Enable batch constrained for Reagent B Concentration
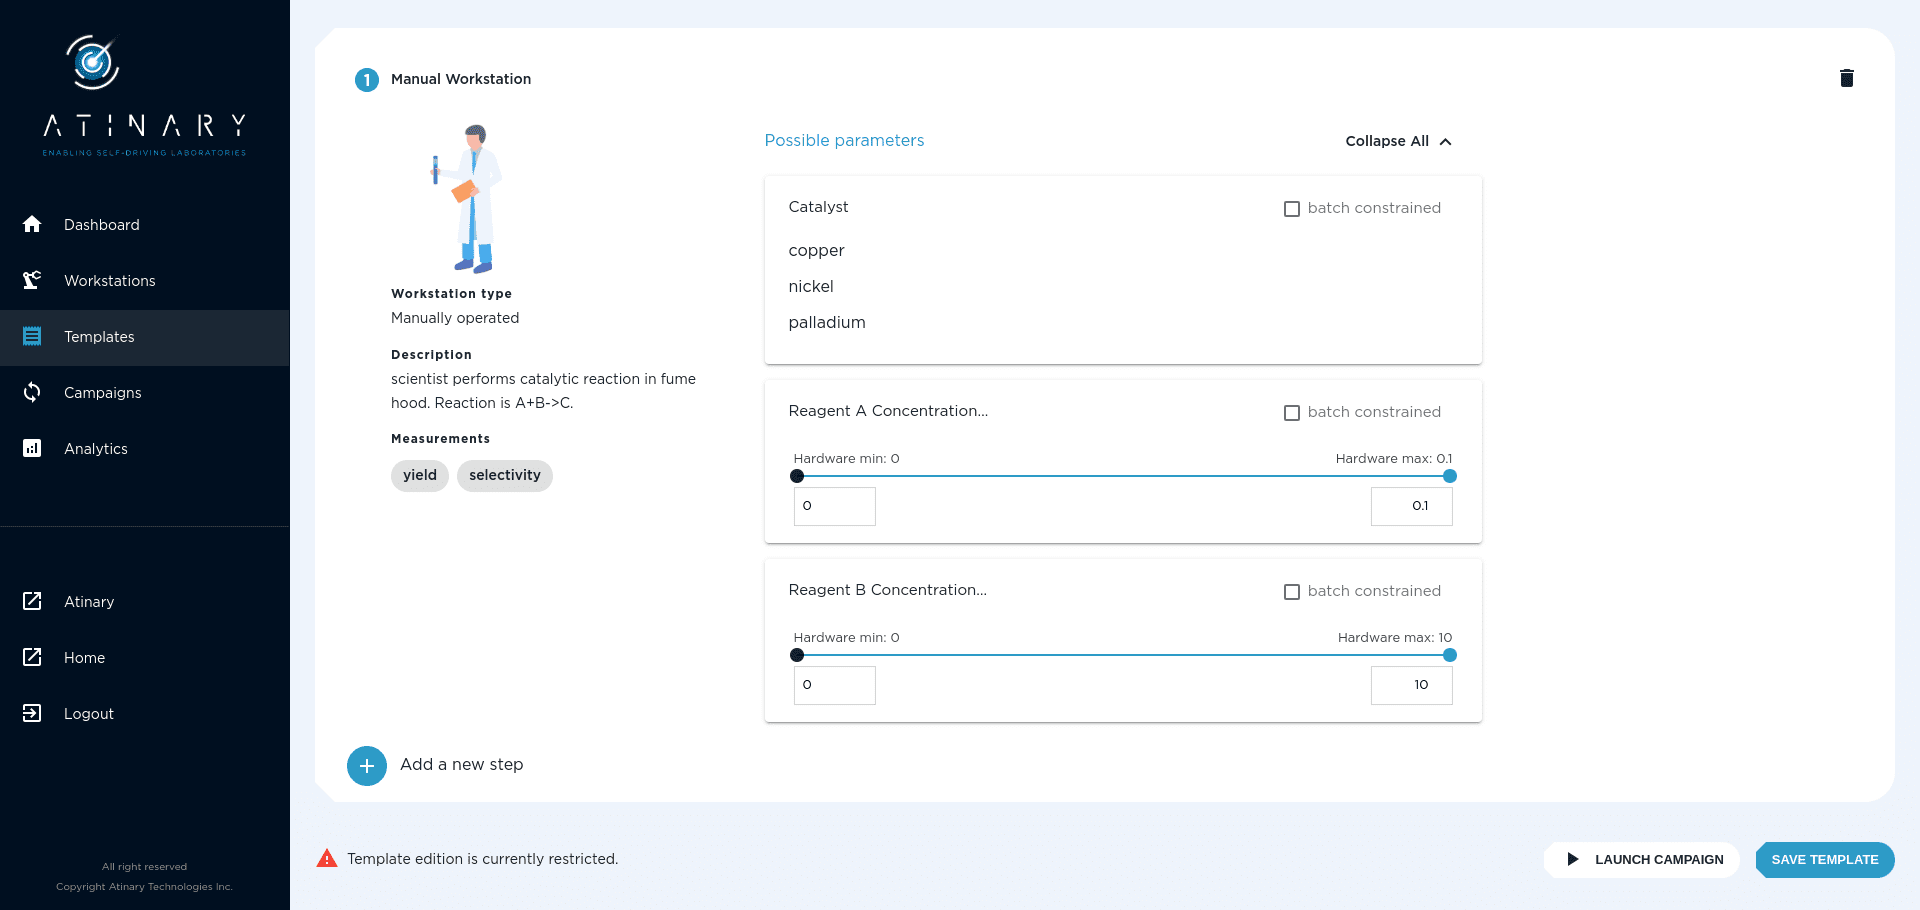Image resolution: width=1920 pixels, height=910 pixels. coord(1292,592)
